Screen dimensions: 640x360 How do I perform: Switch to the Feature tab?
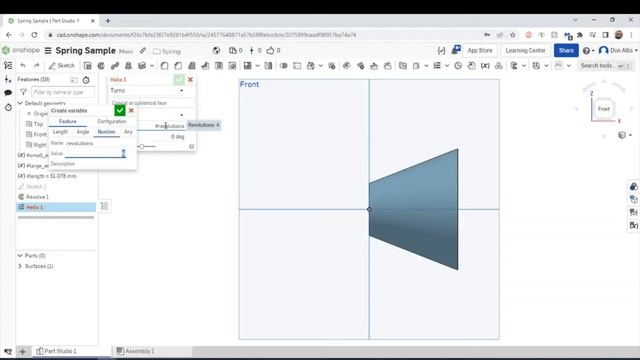[x=67, y=122]
